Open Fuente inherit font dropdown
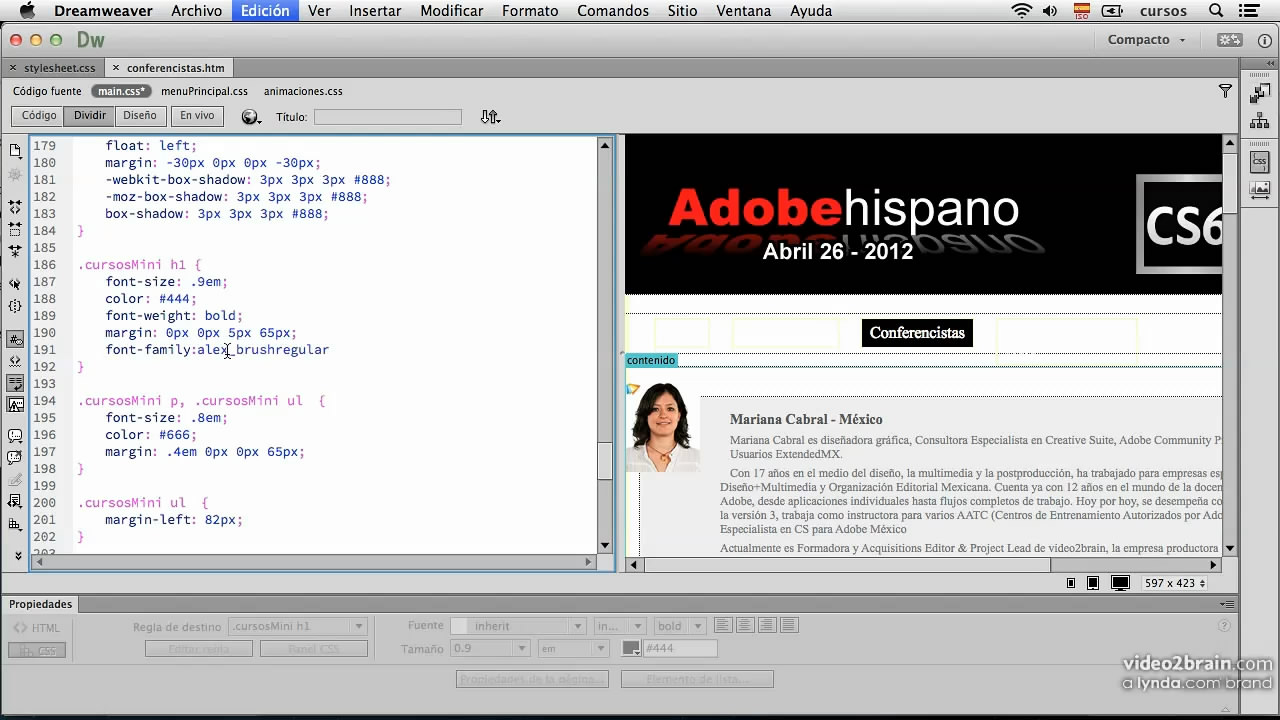 [x=518, y=626]
